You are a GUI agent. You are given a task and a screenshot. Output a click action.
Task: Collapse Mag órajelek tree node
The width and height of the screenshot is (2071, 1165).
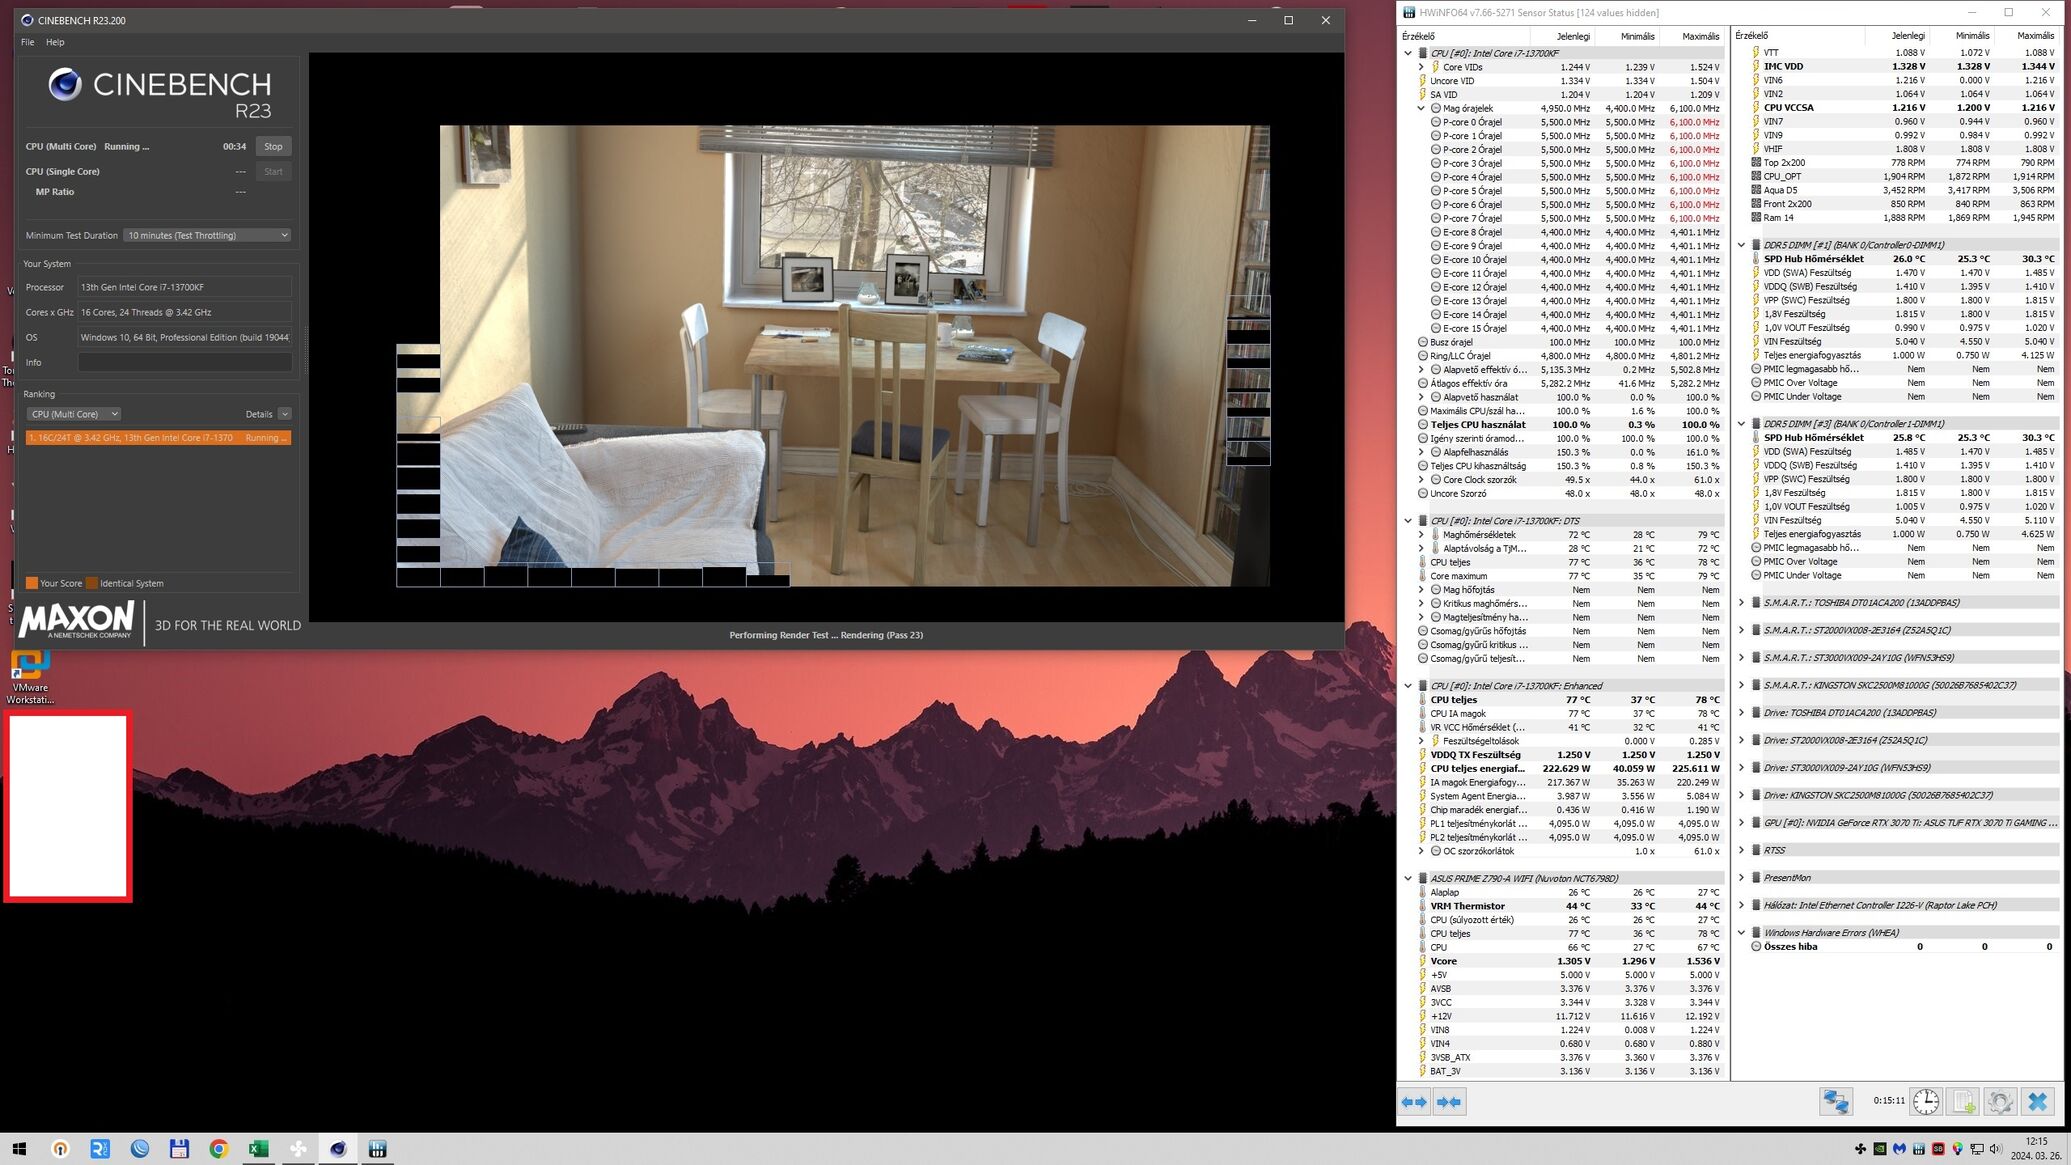point(1421,108)
